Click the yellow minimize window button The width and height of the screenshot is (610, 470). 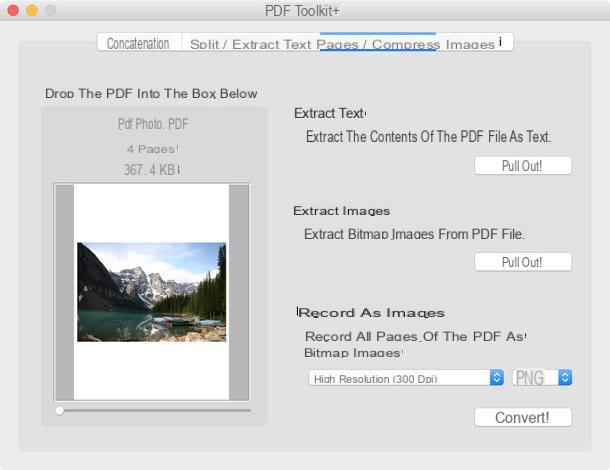point(32,10)
